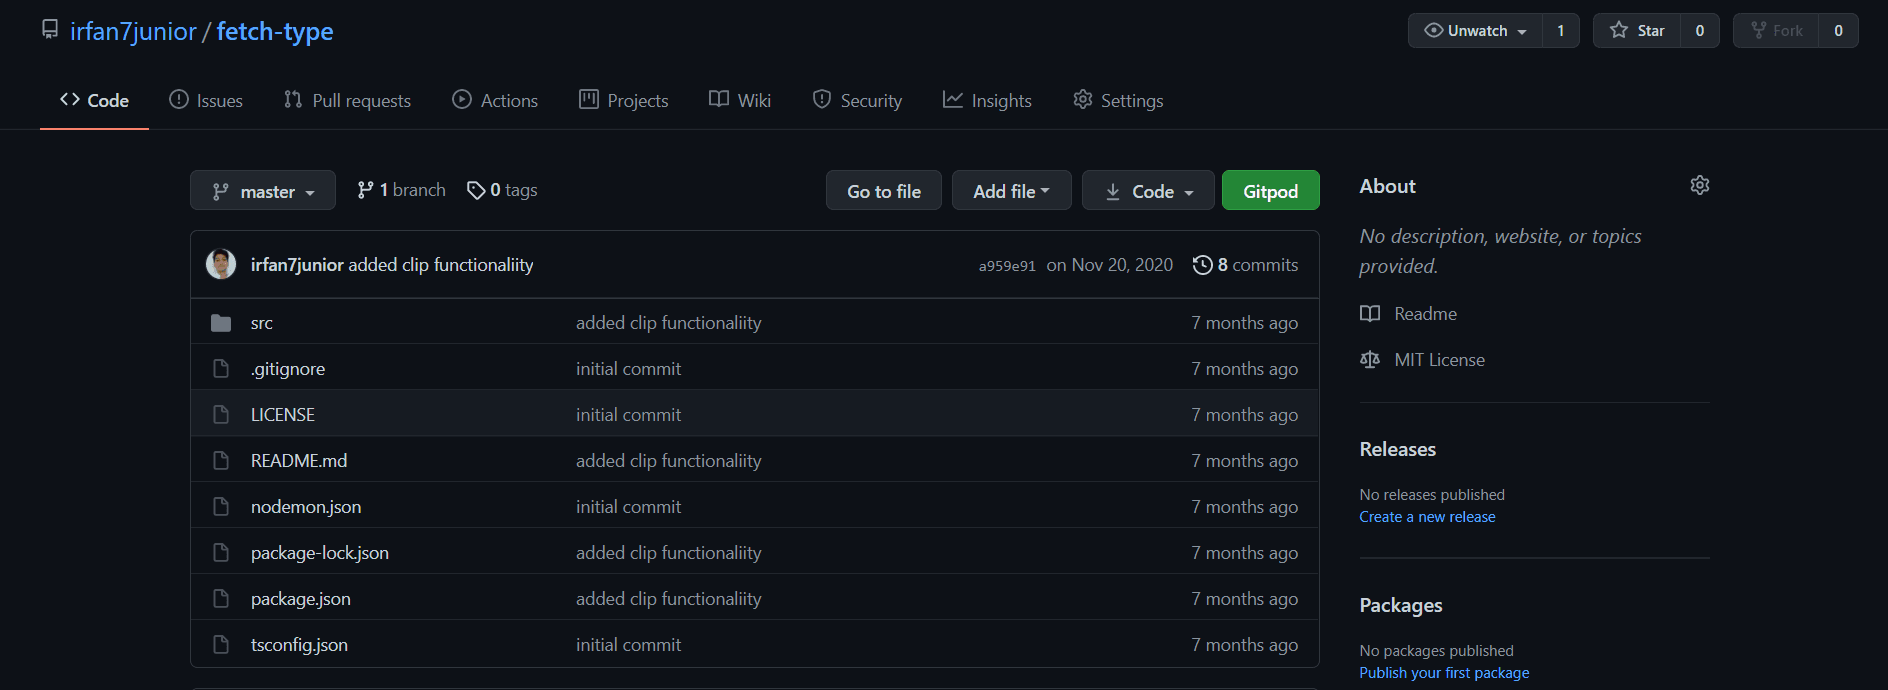This screenshot has width=1888, height=690.
Task: Open the Unwatch notifications dropdown
Action: (x=1476, y=31)
